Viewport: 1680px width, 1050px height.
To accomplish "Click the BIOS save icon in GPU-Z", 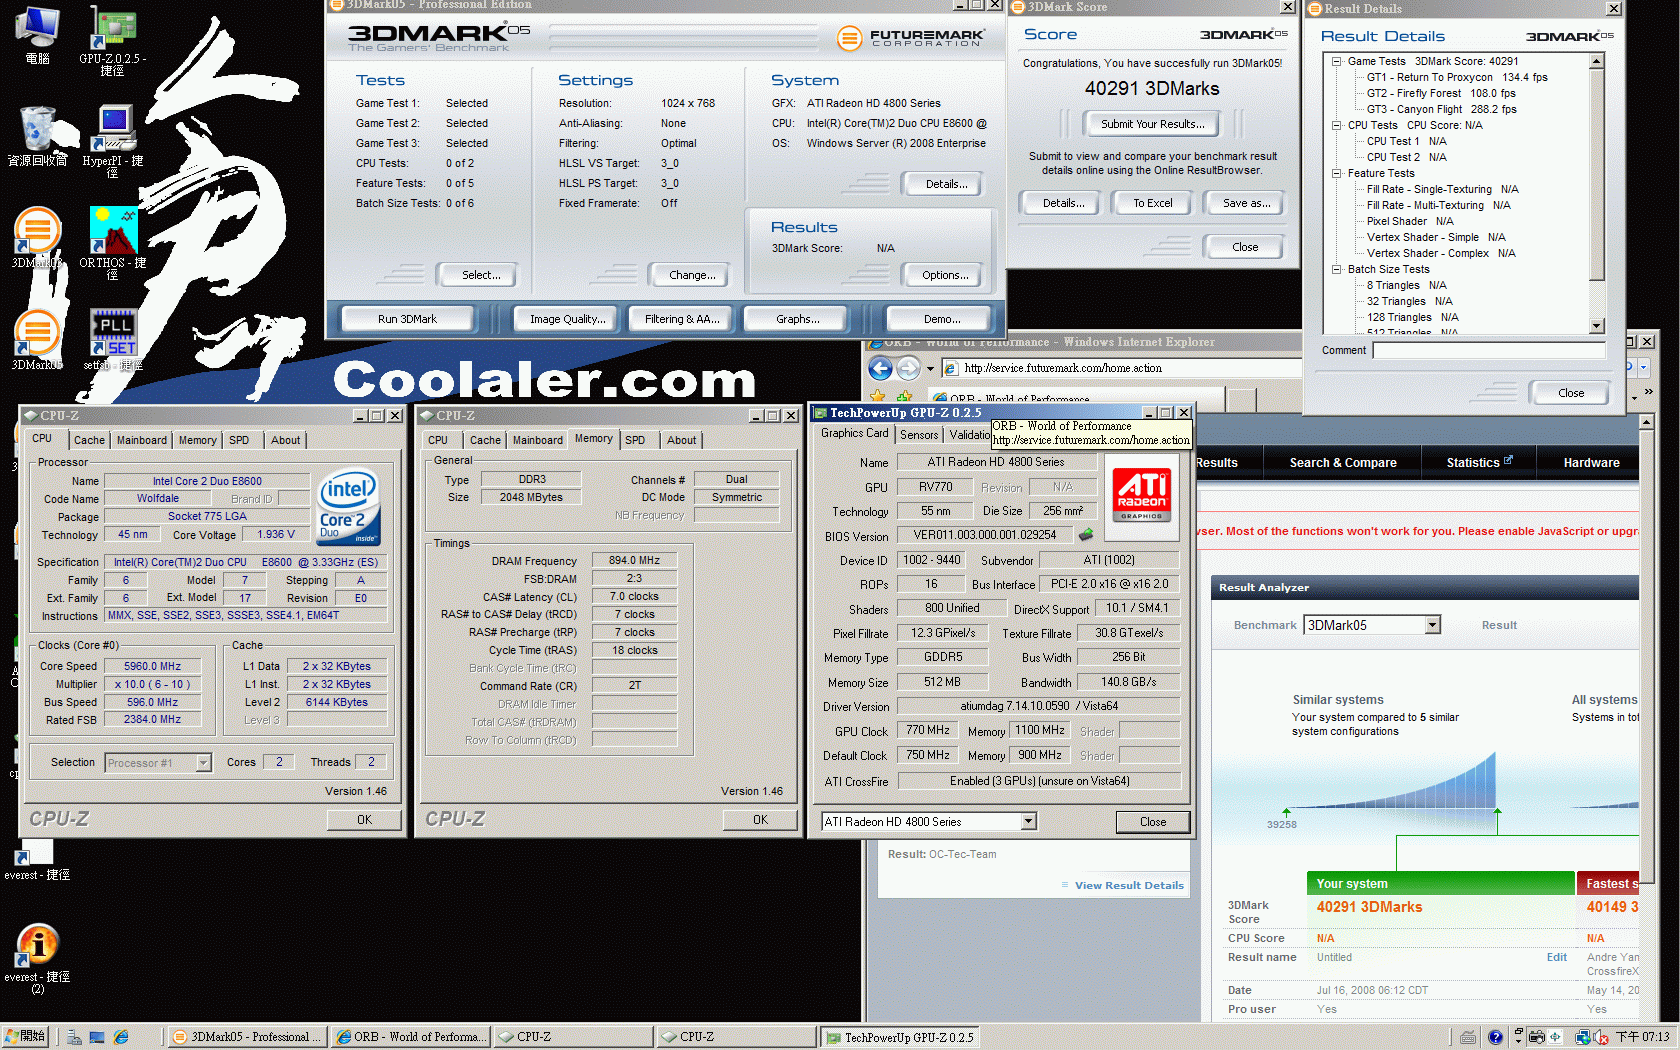I will [1086, 535].
